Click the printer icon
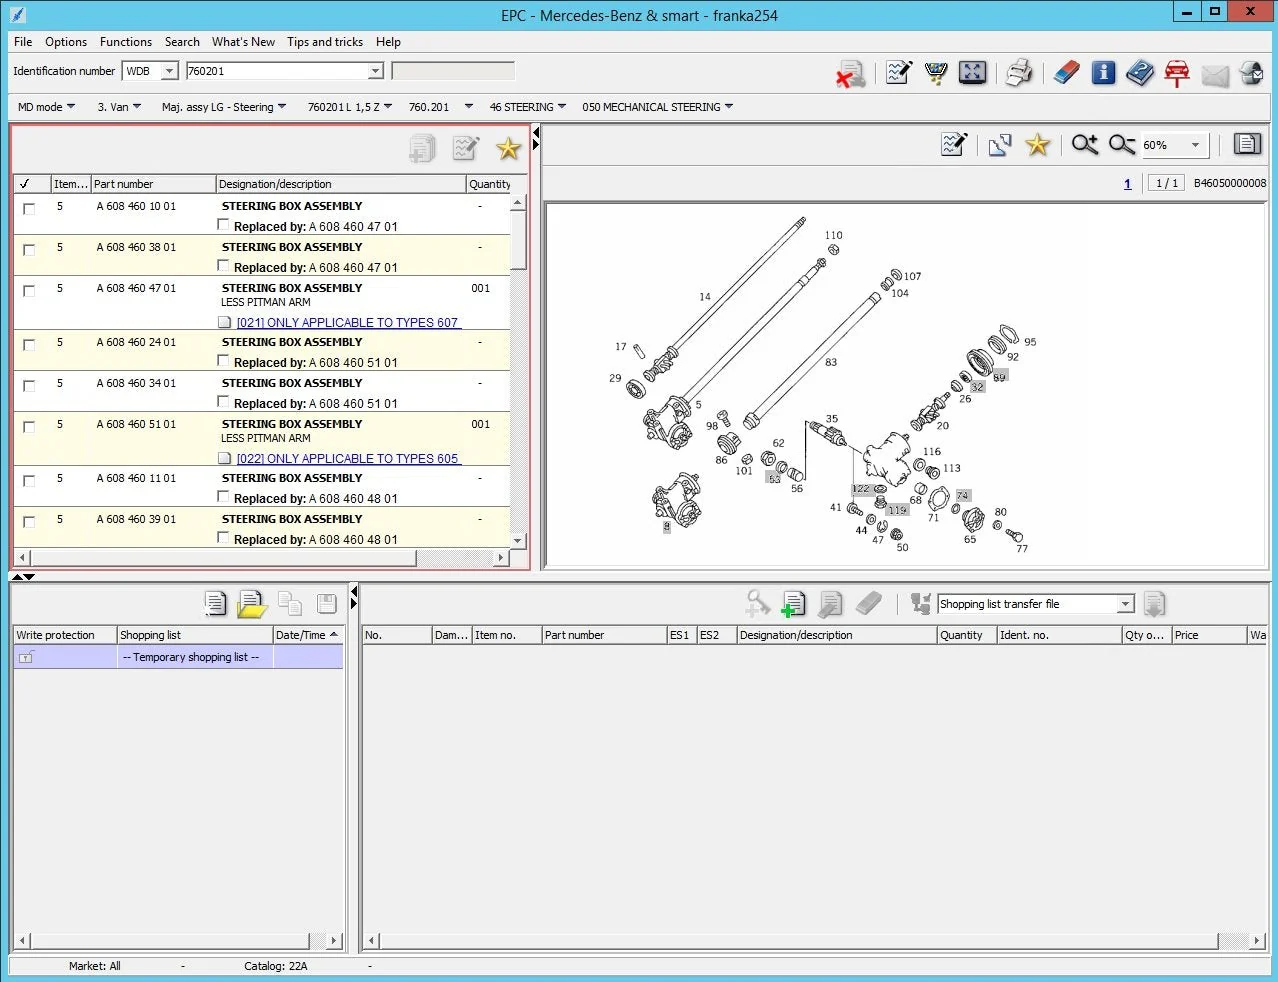The width and height of the screenshot is (1278, 982). pyautogui.click(x=1018, y=73)
